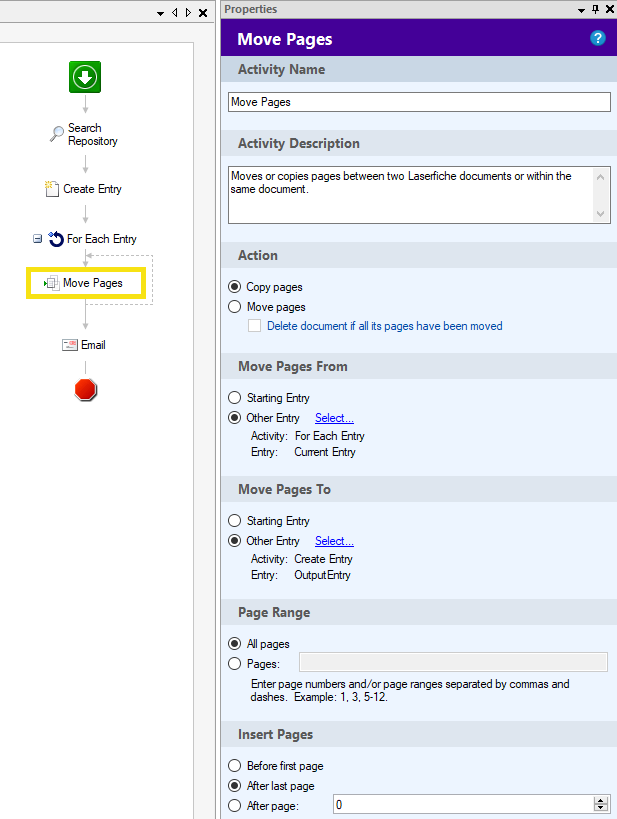
Task: Choose Other Entry under Move Pages To
Action: 235,541
